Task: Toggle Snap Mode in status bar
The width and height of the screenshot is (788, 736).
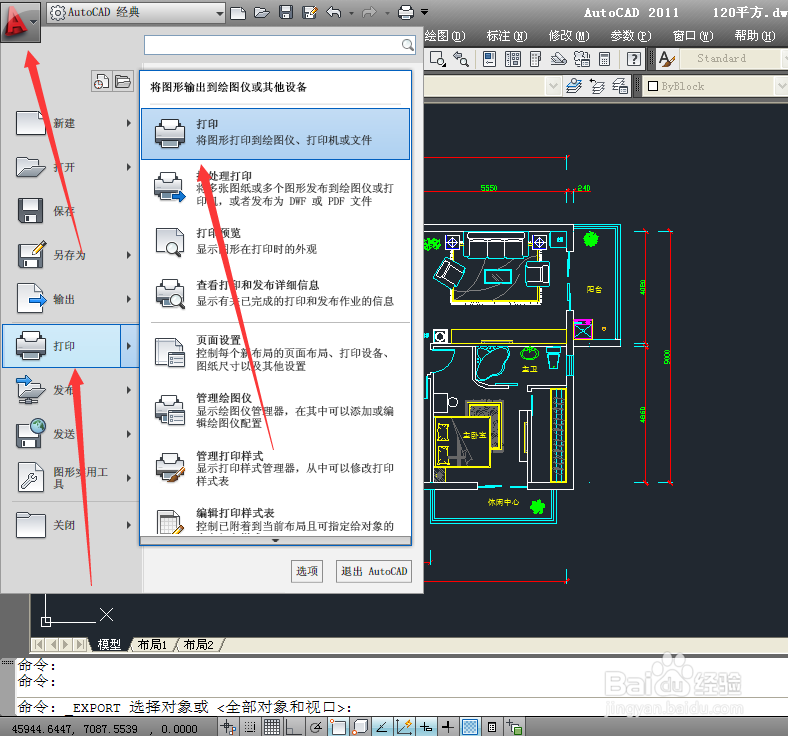Action: click(x=250, y=726)
